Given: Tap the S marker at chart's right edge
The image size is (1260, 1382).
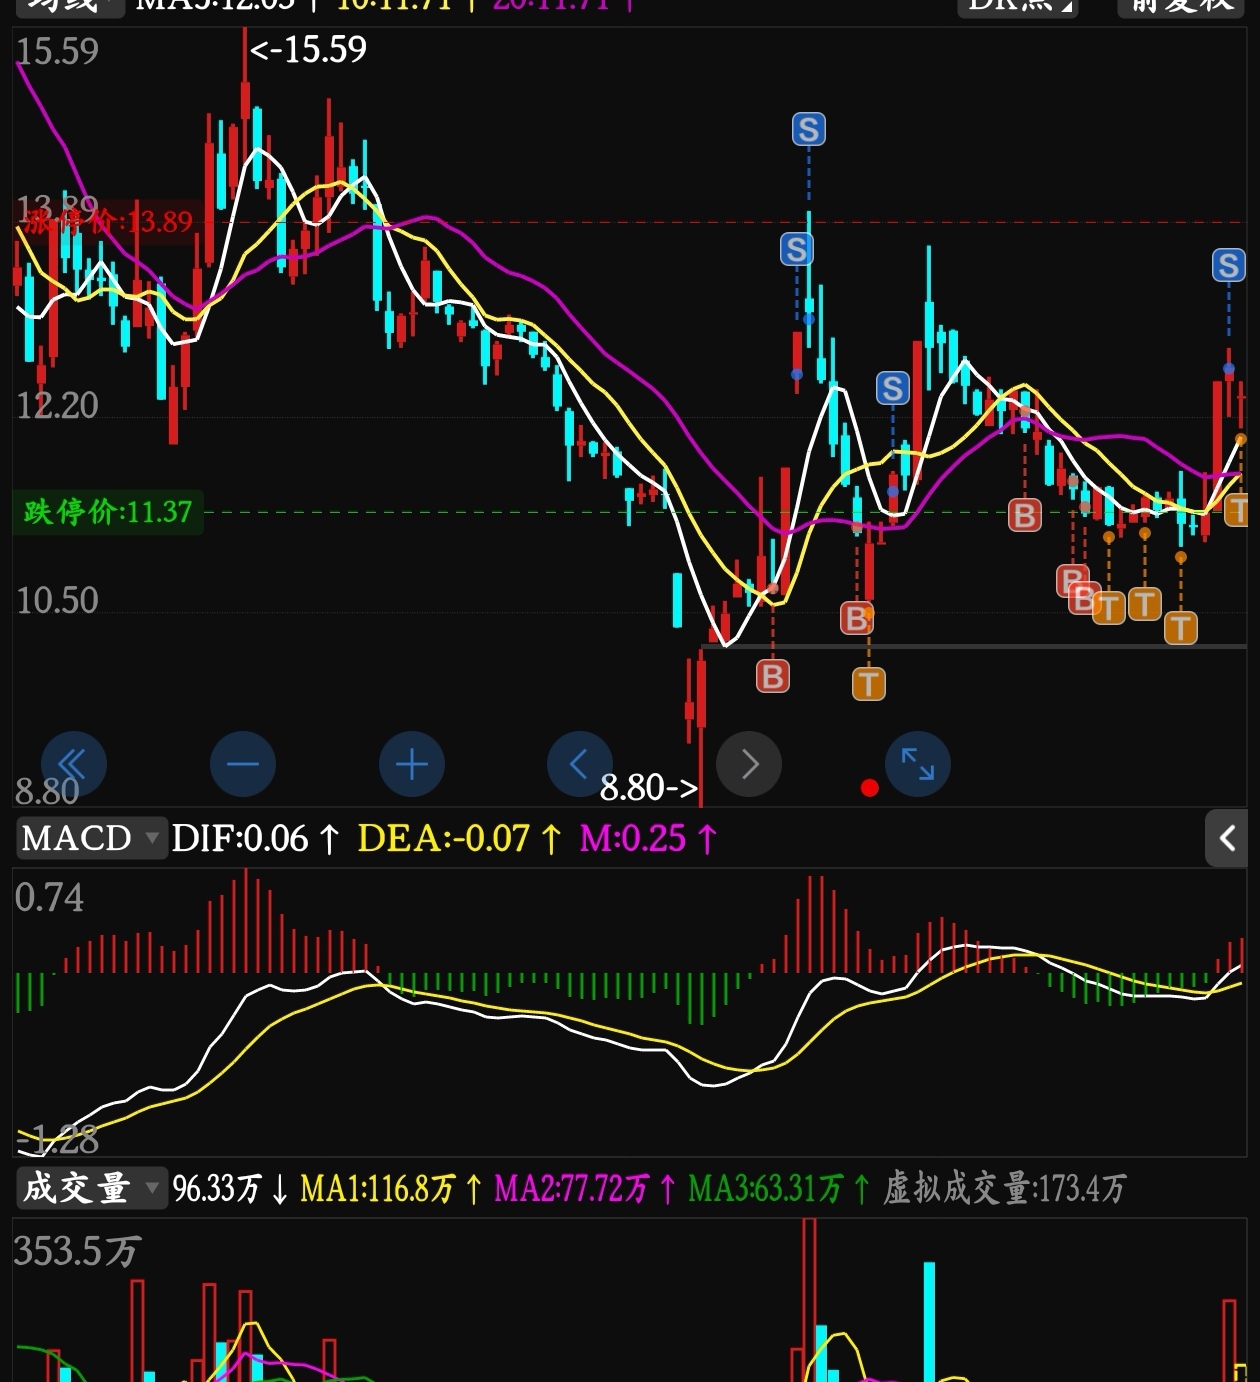Looking at the screenshot, I should point(1229,265).
